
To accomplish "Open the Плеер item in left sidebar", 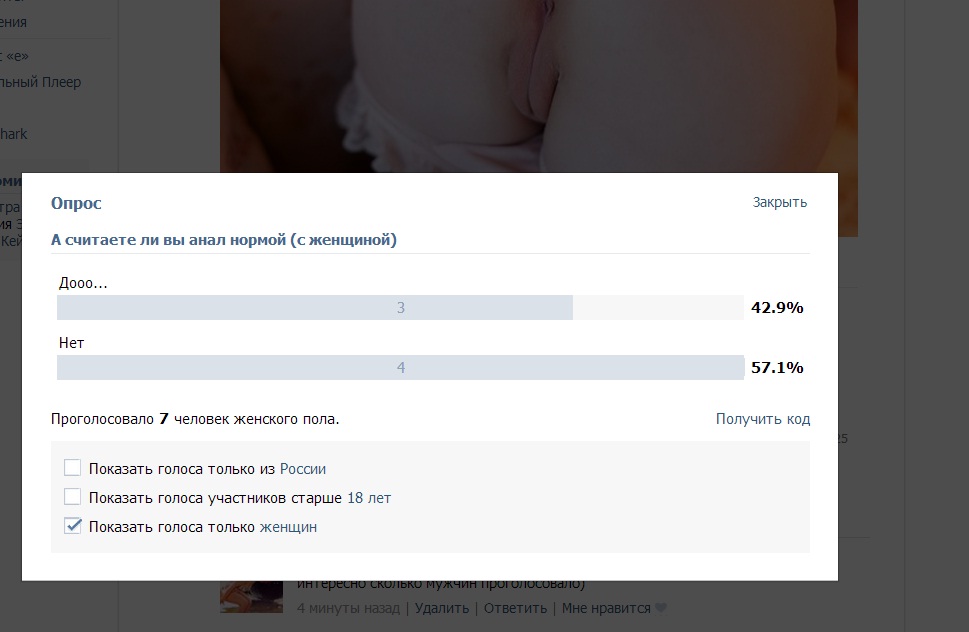I will point(40,82).
